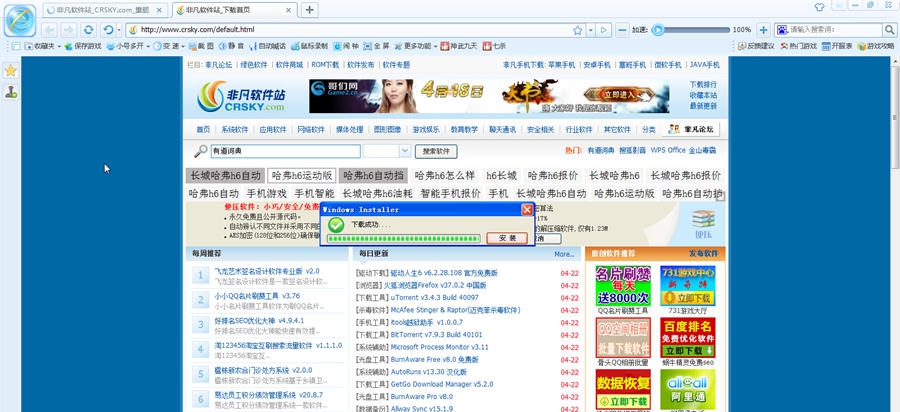The image size is (900, 412).
Task: Click the address bar URL field
Action: click(x=350, y=30)
